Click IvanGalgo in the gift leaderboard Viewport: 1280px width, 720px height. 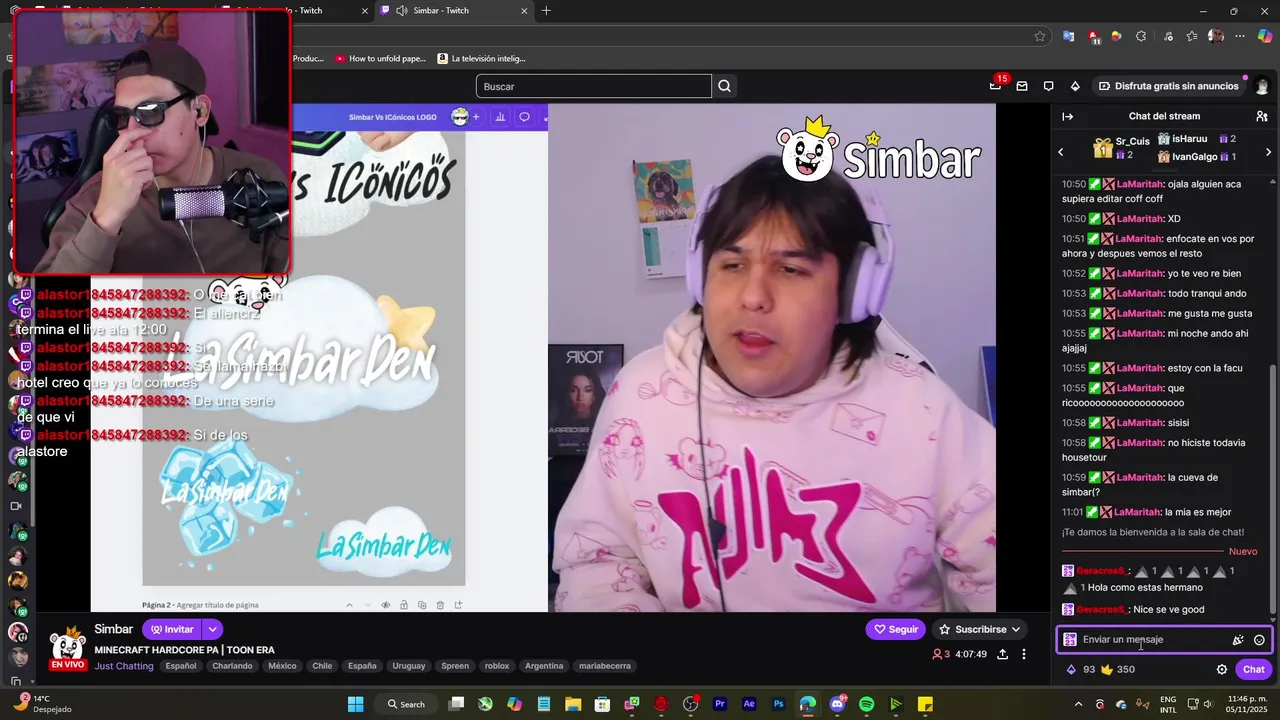tap(1194, 157)
